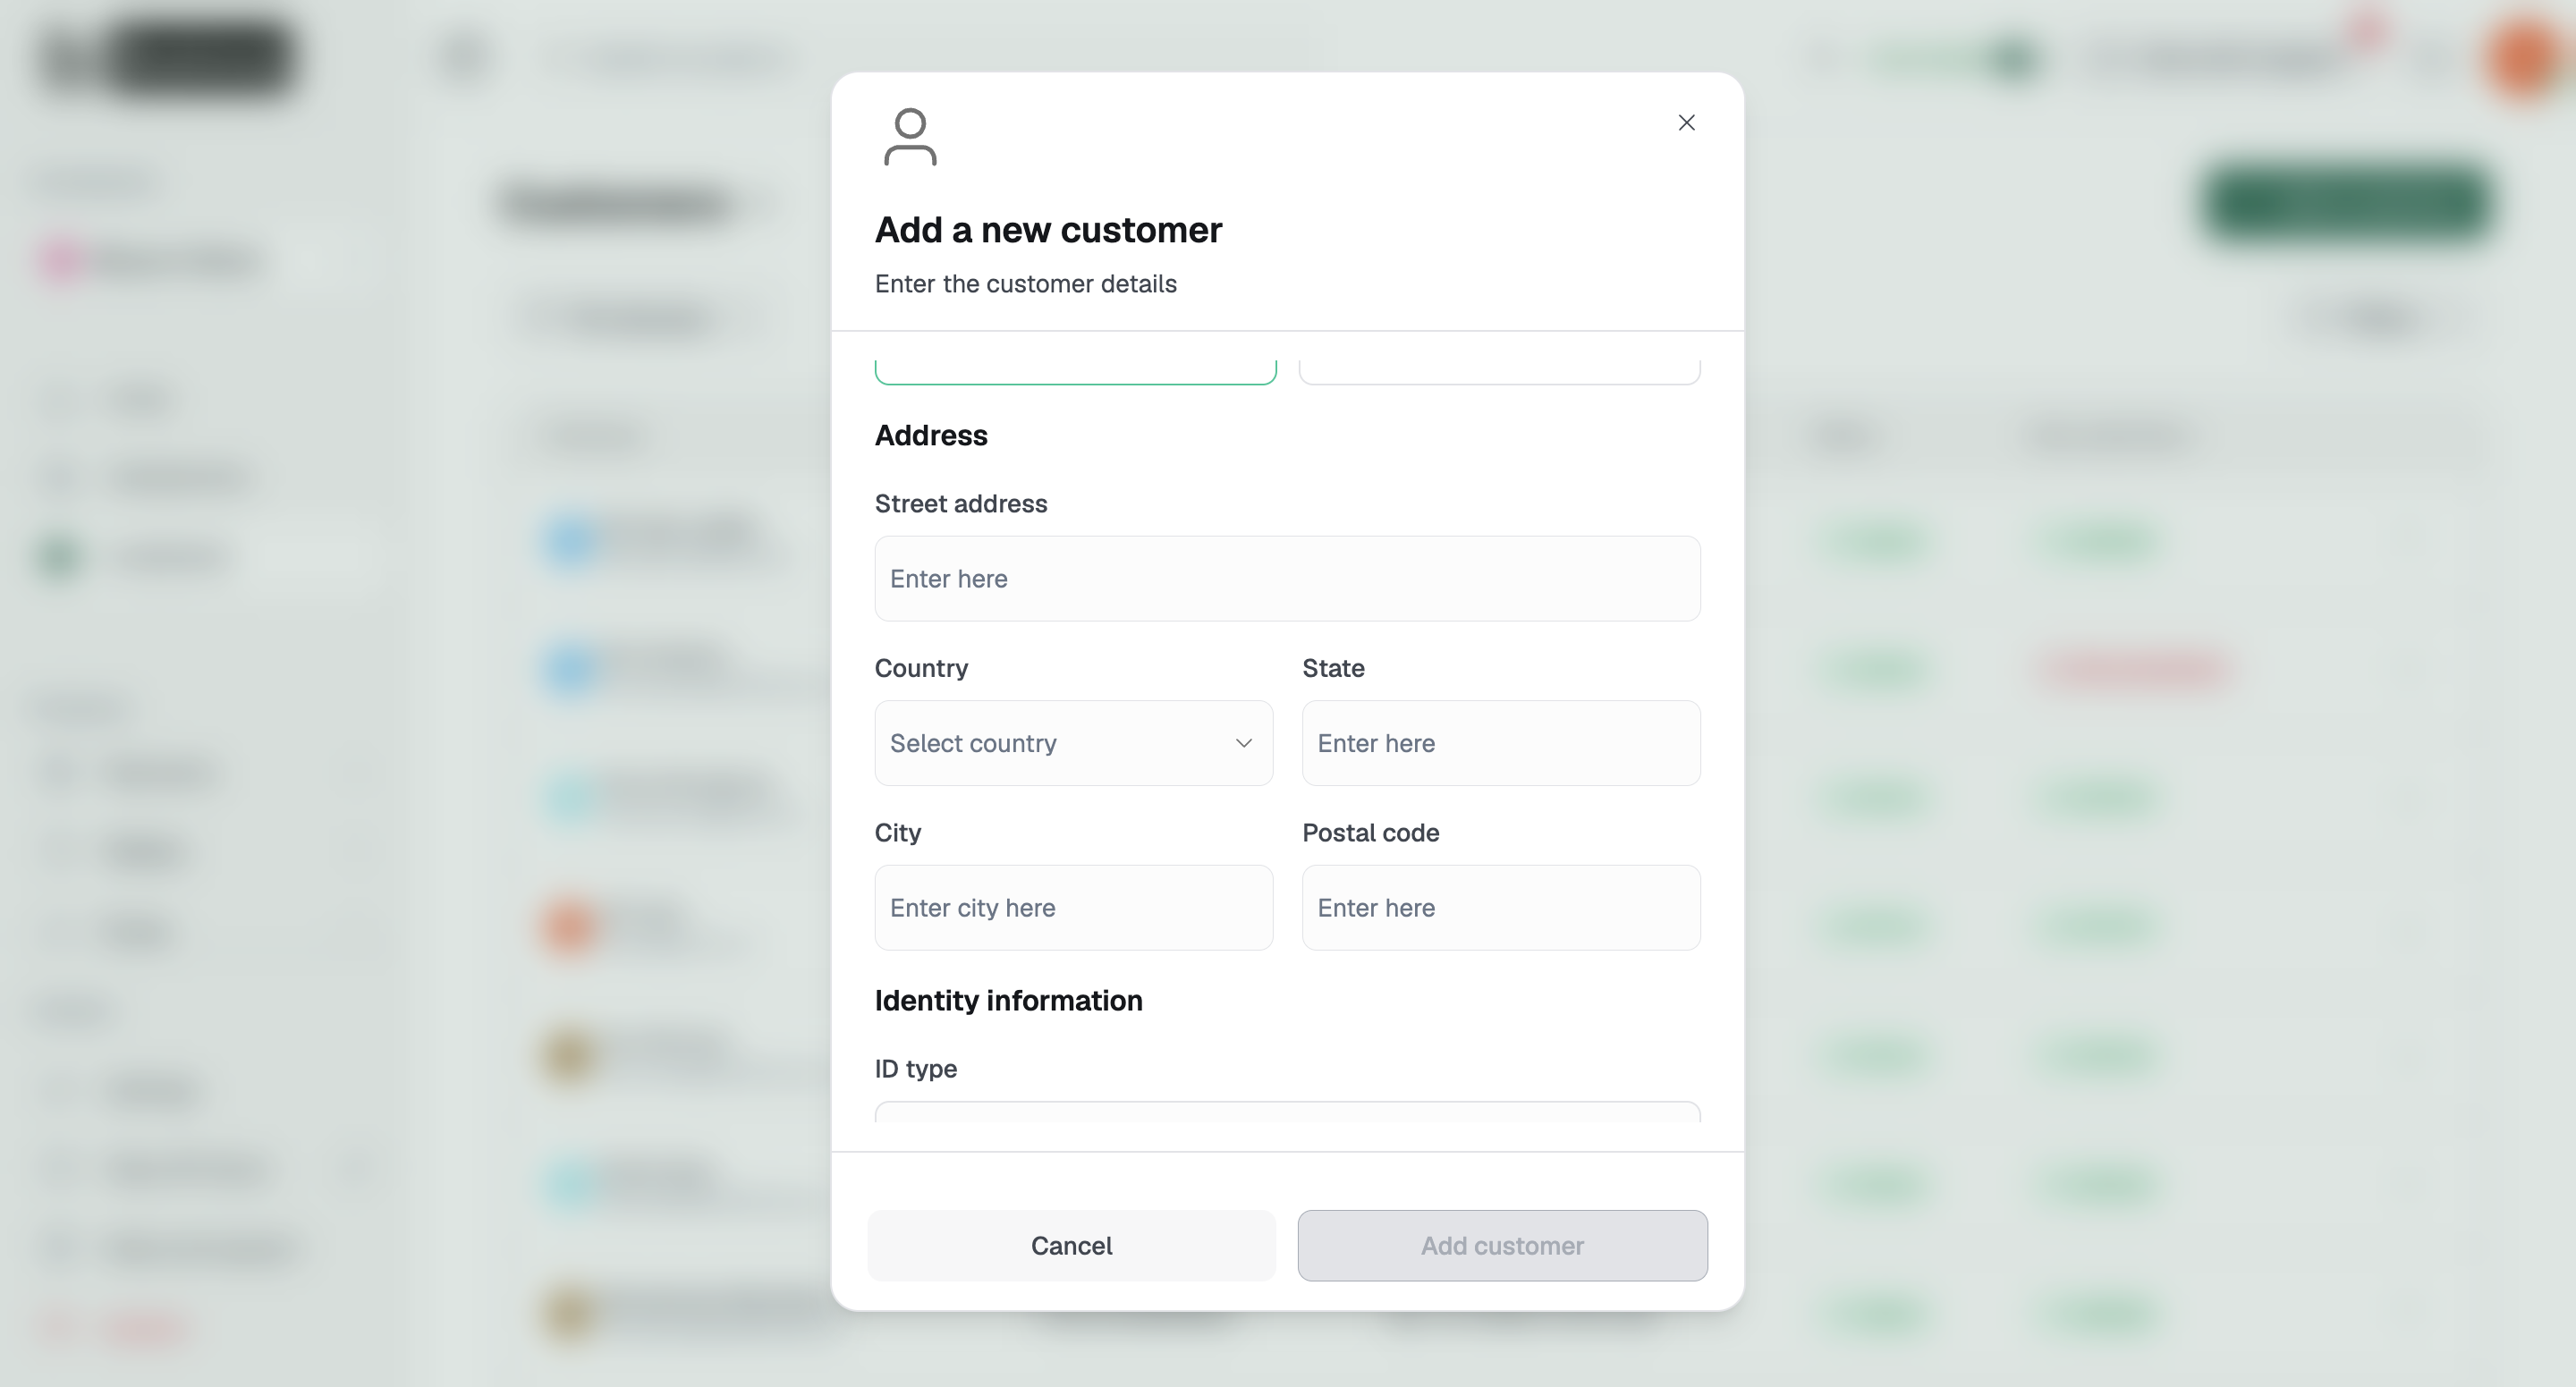Viewport: 2576px width, 1387px height.
Task: Cancel adding the customer
Action: [x=1071, y=1245]
